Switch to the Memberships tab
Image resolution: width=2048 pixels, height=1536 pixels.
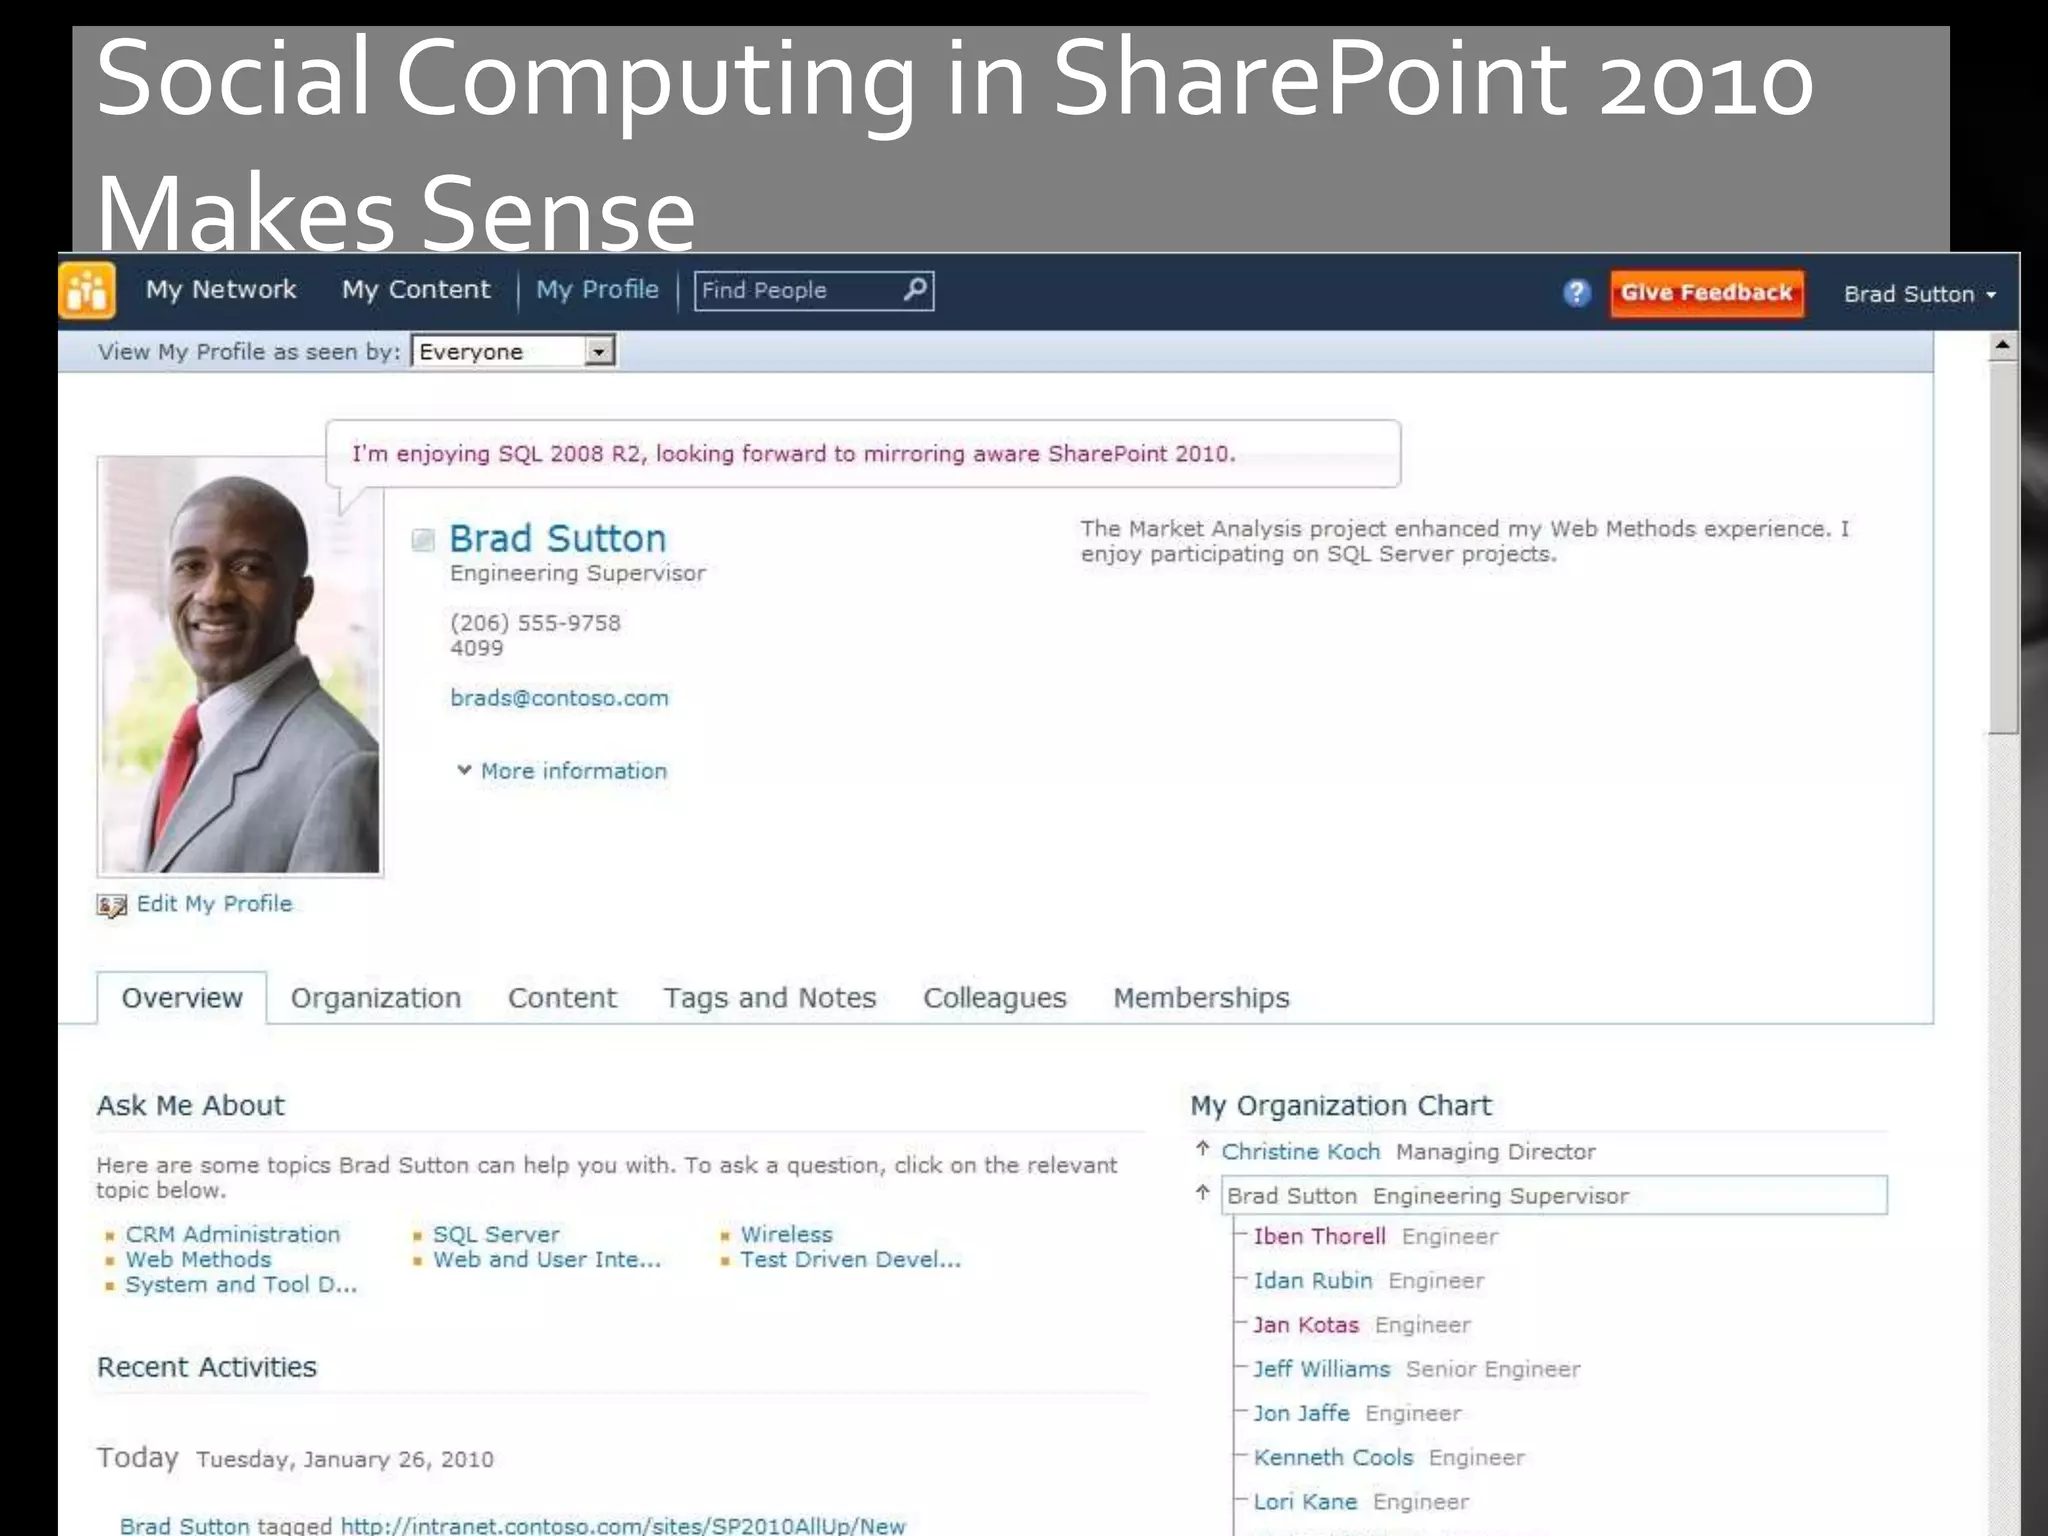[1201, 998]
